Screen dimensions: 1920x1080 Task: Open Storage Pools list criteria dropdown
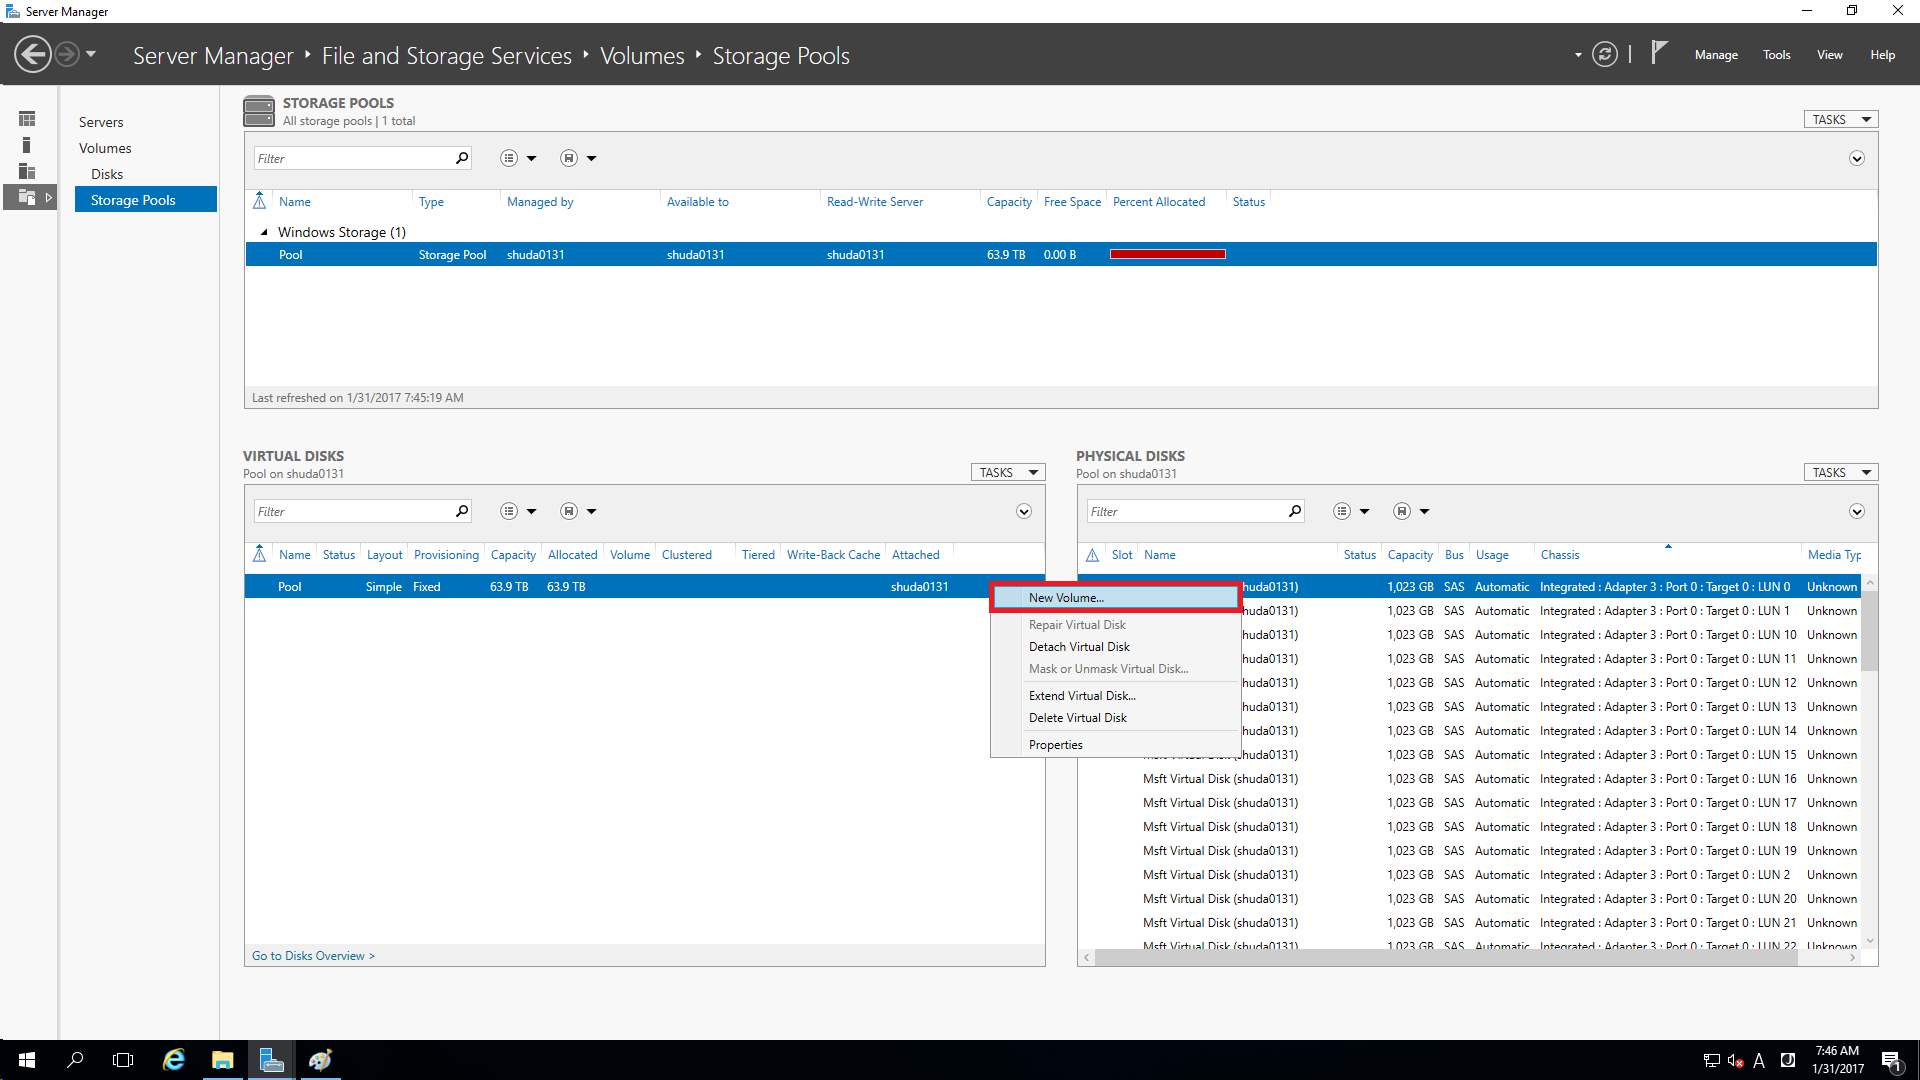click(518, 158)
